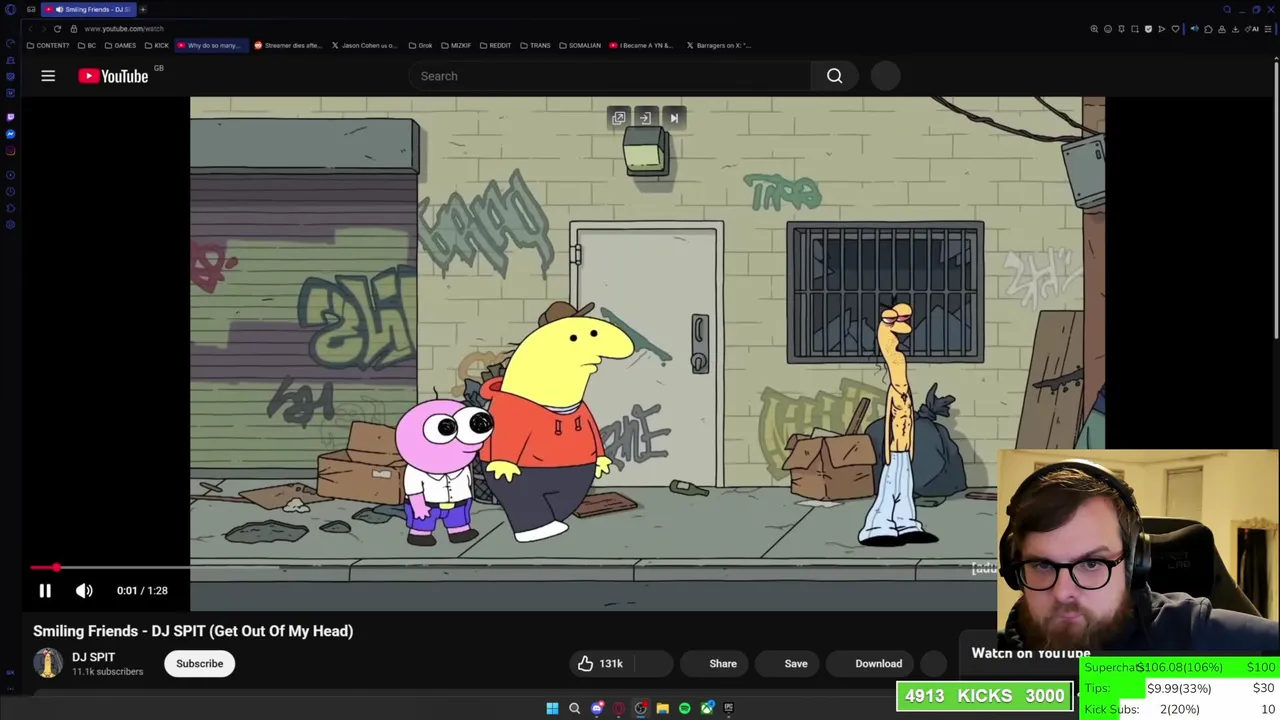Open the DJ SPIT channel avatar

(47, 663)
